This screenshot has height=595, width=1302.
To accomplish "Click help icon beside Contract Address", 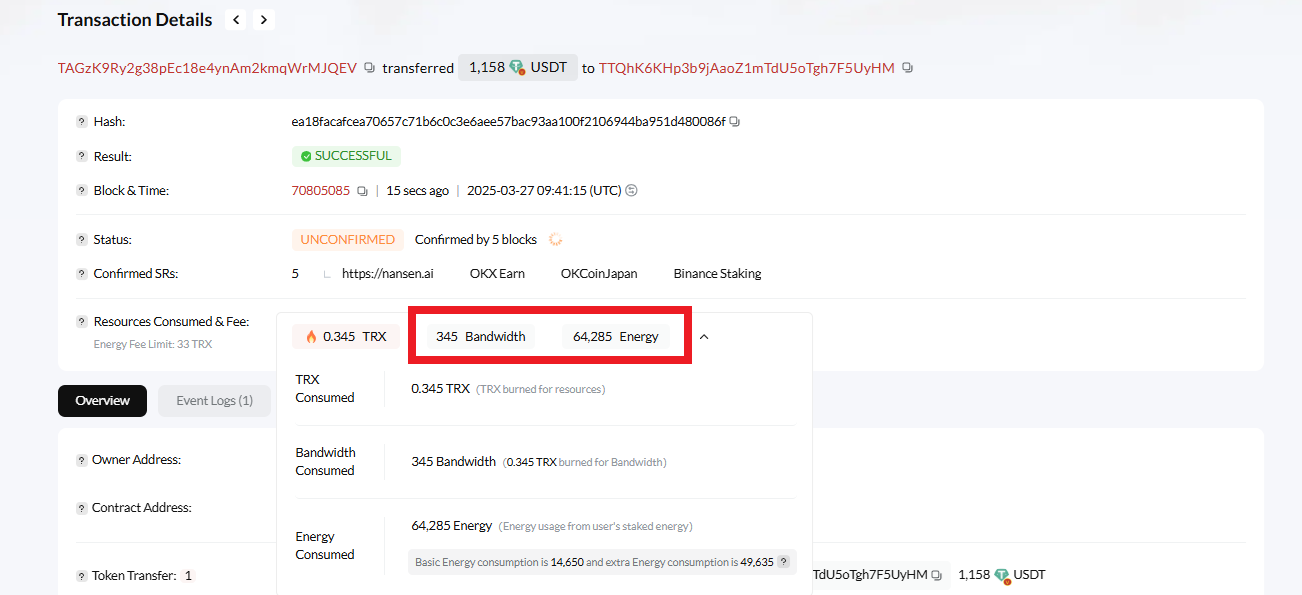I will 82,508.
